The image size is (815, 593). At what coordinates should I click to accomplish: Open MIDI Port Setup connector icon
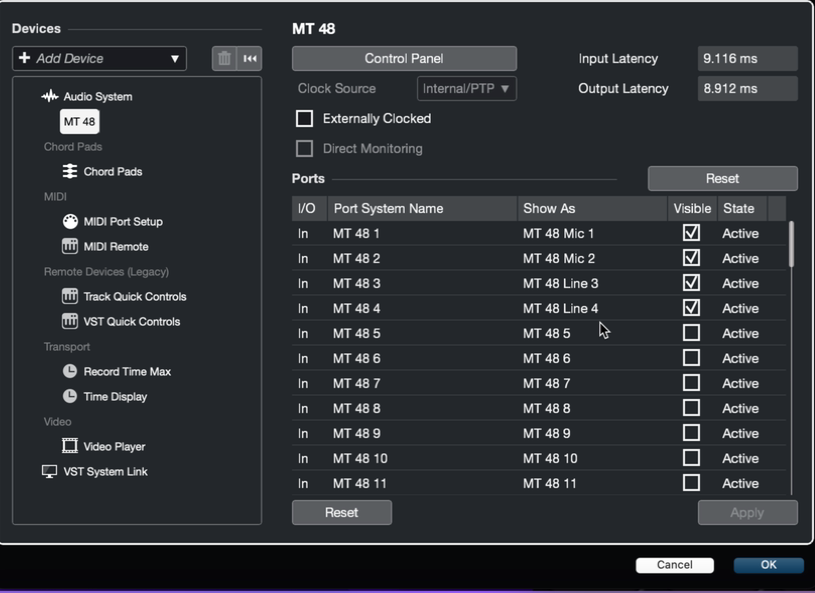[x=70, y=221]
